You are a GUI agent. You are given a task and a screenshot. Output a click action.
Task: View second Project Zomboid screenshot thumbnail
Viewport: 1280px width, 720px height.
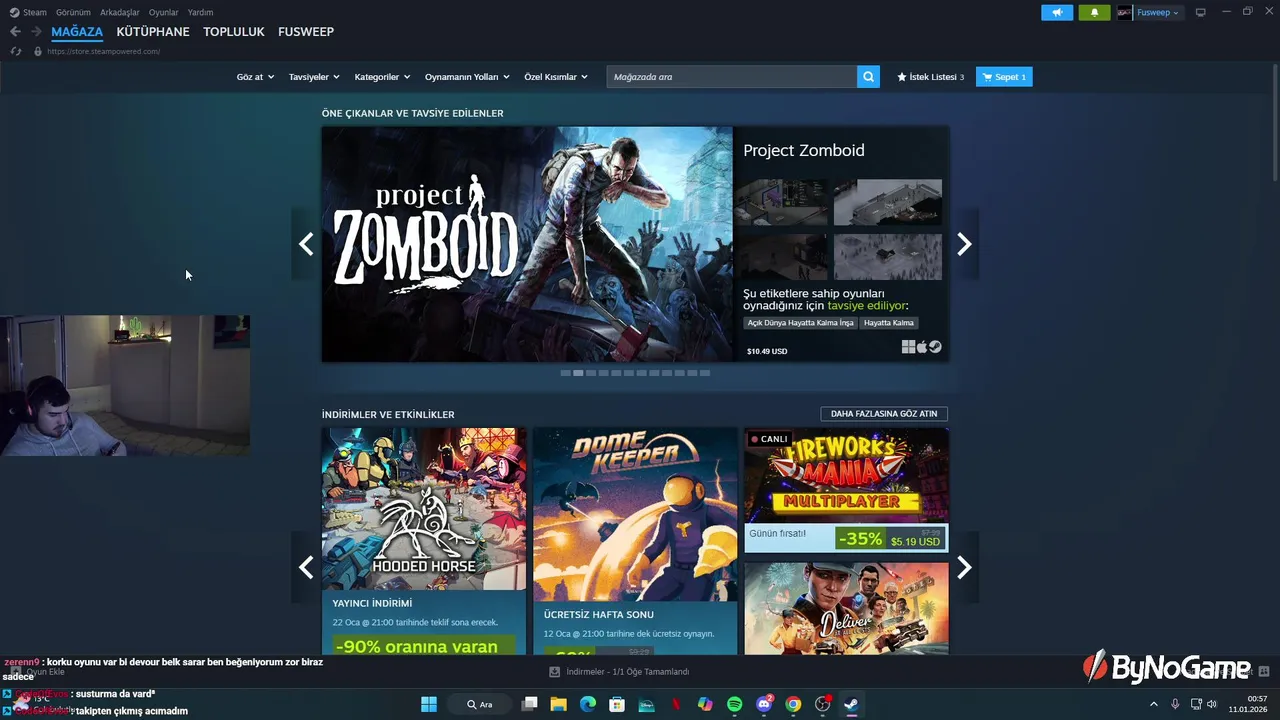click(888, 202)
